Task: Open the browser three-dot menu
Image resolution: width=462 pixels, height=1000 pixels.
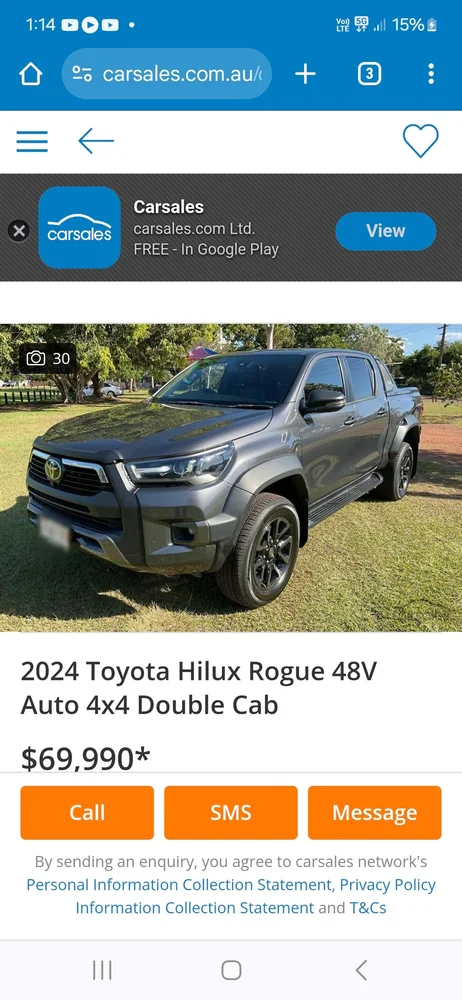Action: (431, 74)
